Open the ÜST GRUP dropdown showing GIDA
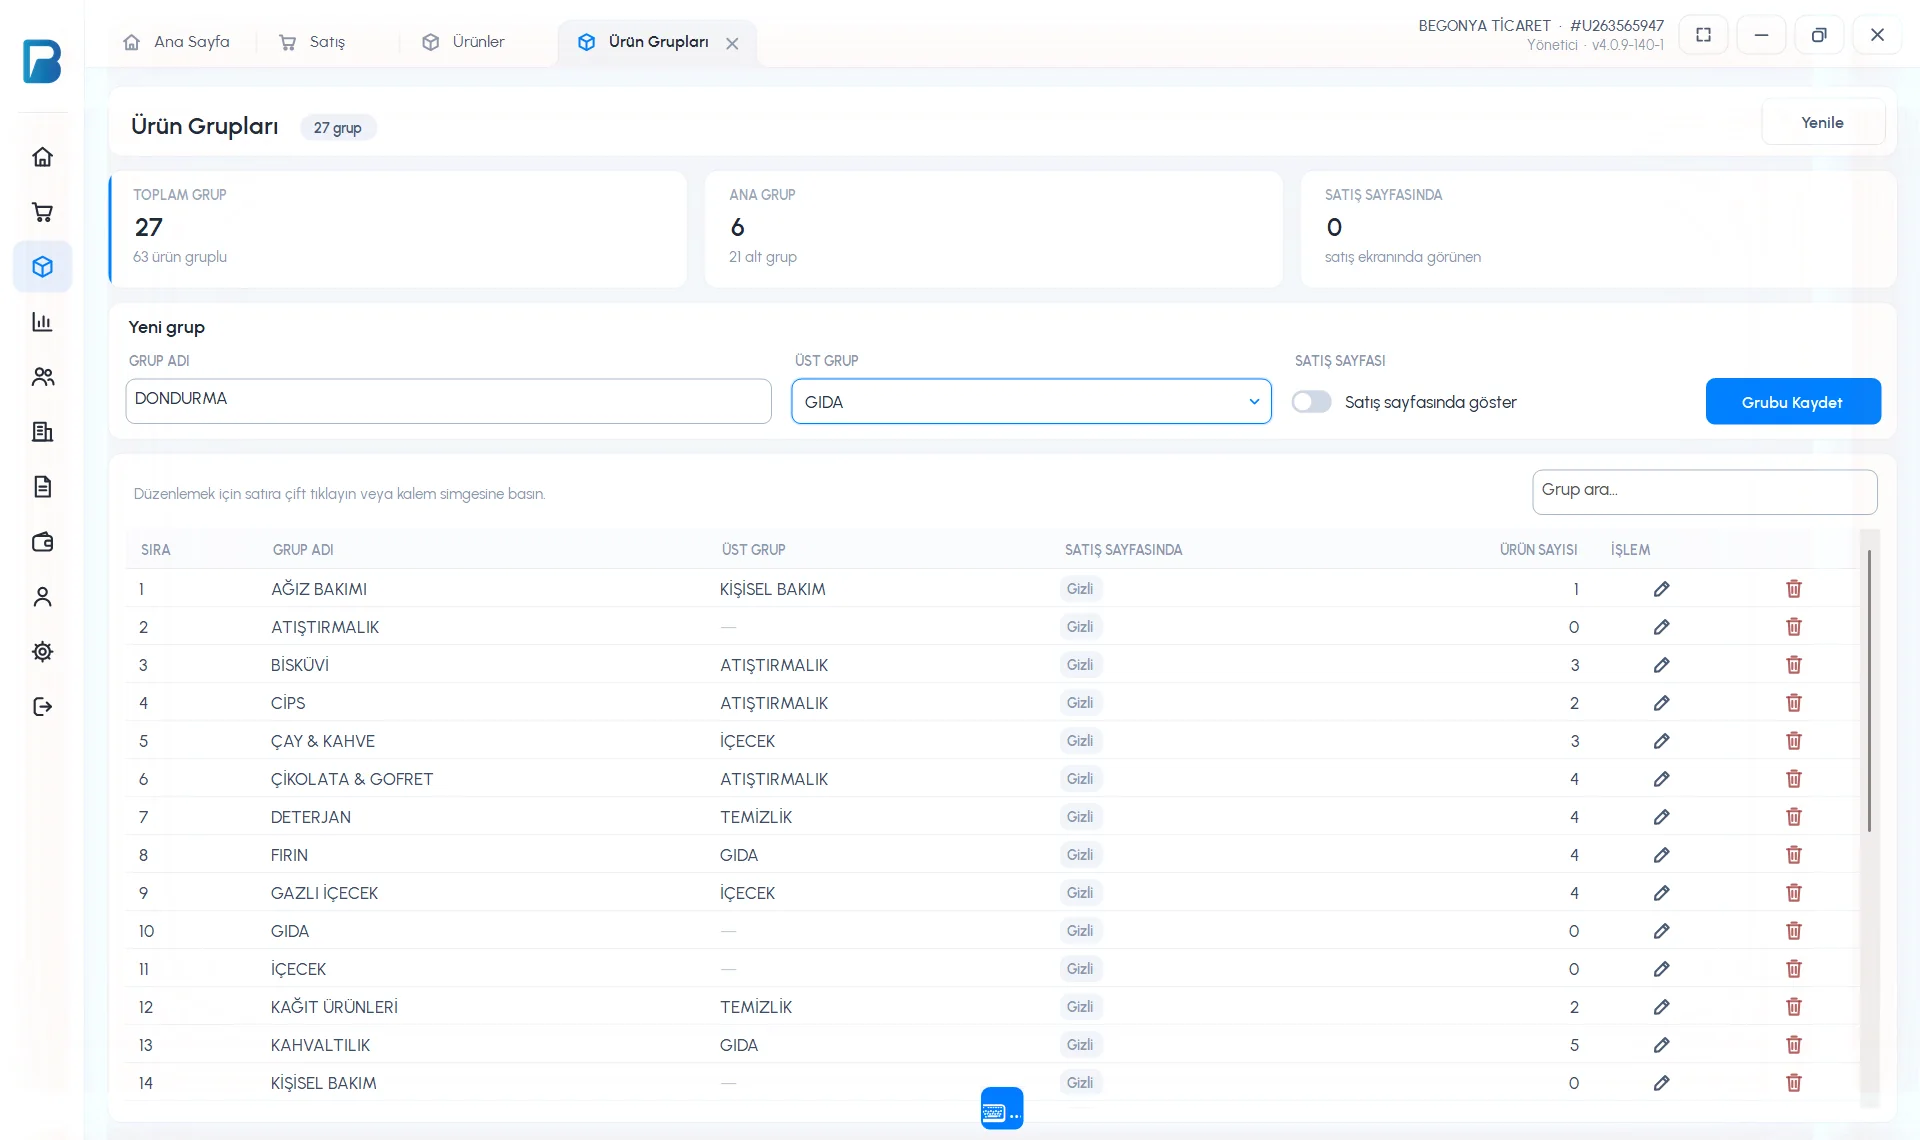The image size is (1920, 1140). [x=1031, y=401]
